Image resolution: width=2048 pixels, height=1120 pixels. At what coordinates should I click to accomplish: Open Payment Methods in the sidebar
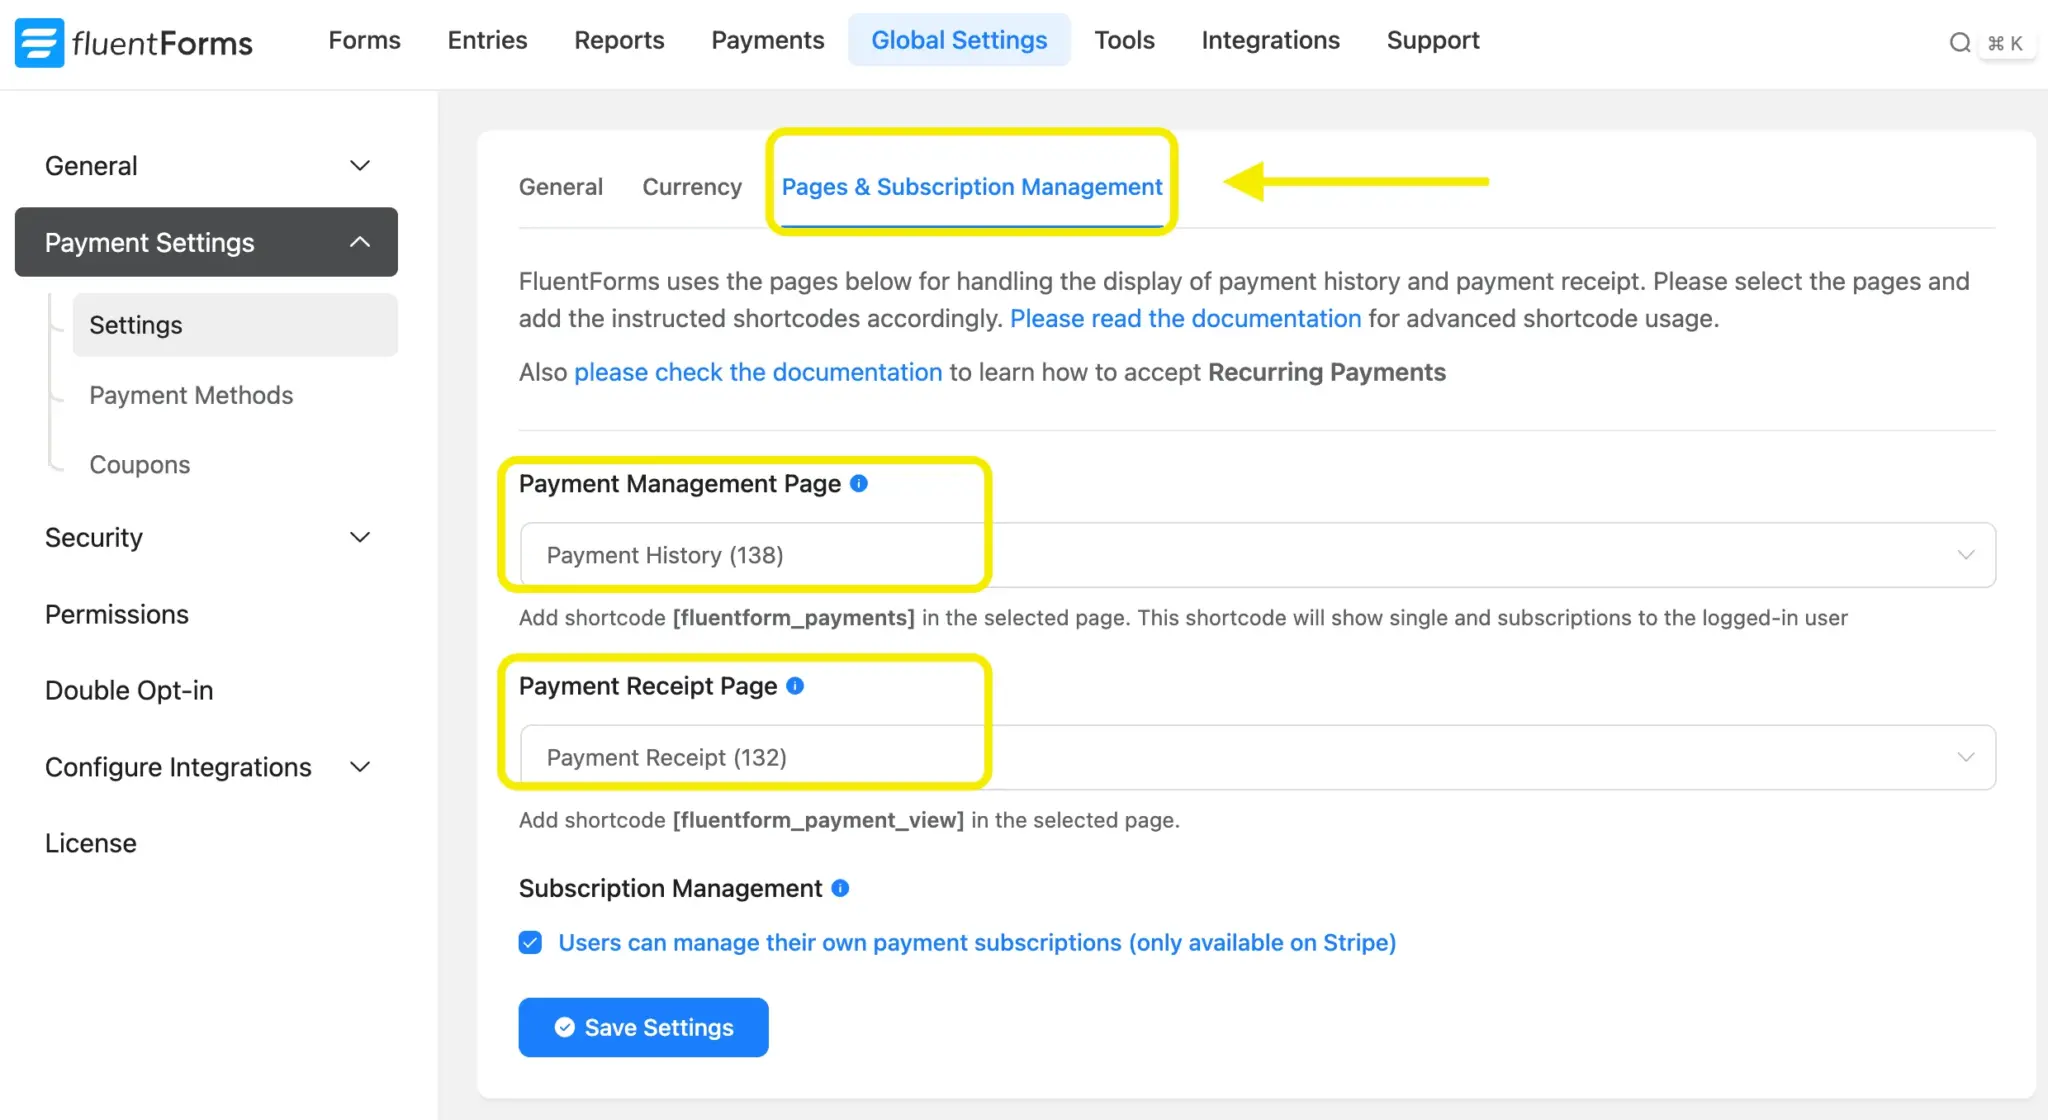[x=191, y=395]
